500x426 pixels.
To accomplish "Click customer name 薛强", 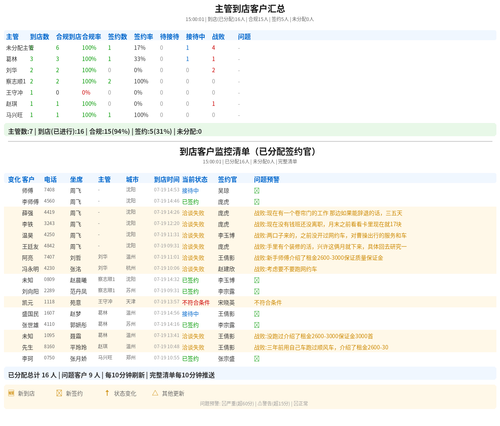I will [x=27, y=213].
